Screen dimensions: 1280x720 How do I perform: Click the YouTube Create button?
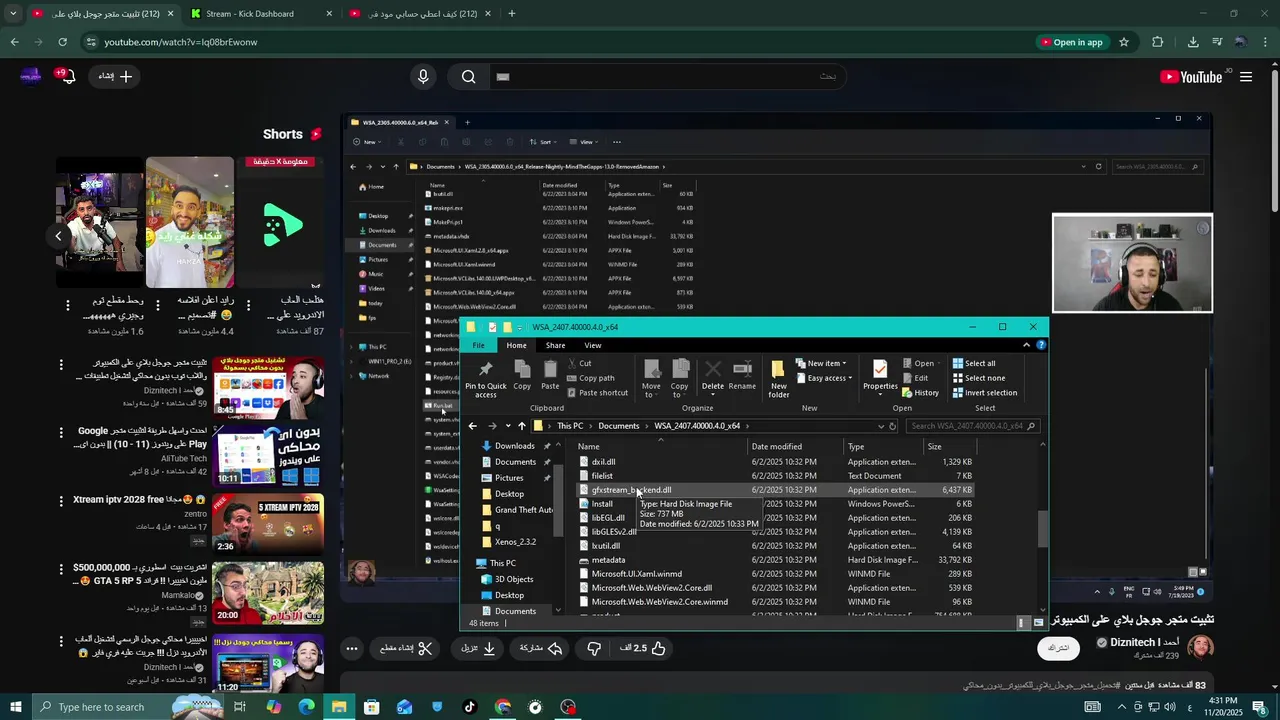pos(115,77)
